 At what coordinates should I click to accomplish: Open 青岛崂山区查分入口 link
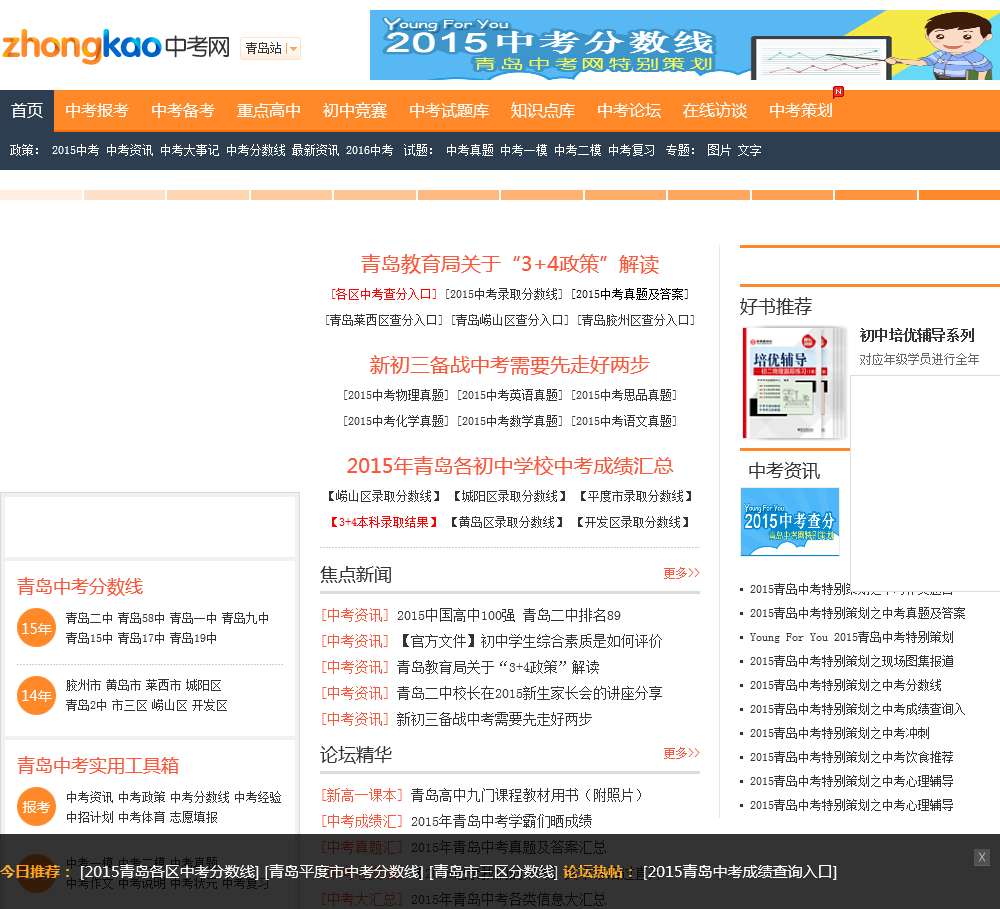pos(510,320)
